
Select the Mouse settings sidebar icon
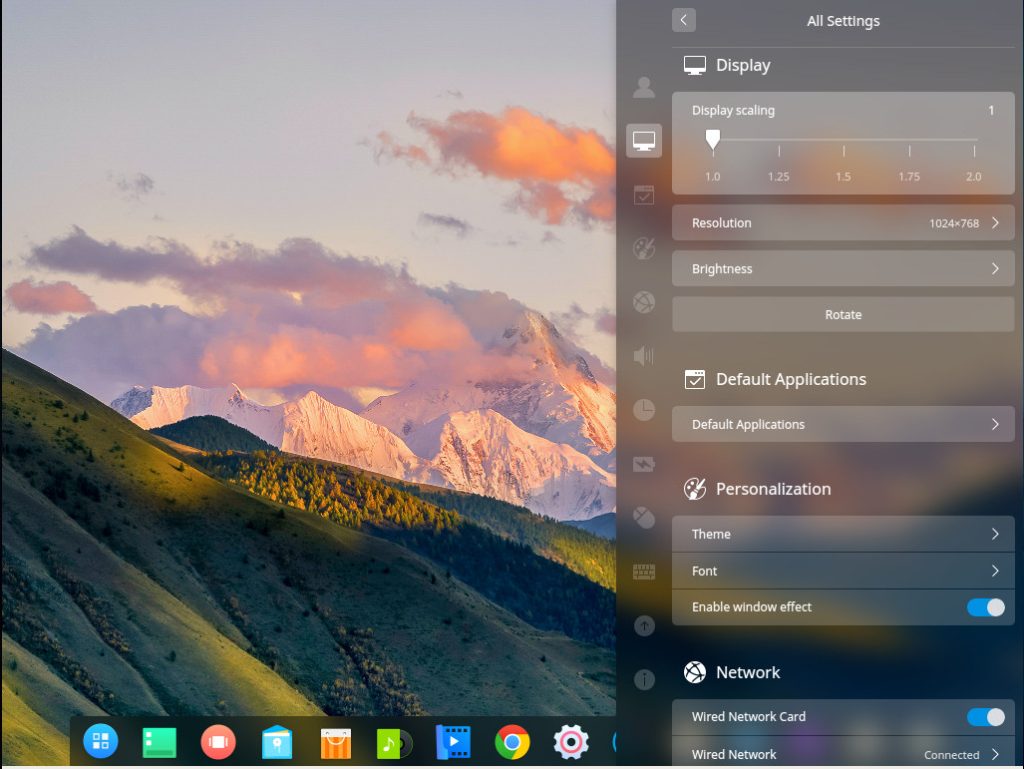643,517
